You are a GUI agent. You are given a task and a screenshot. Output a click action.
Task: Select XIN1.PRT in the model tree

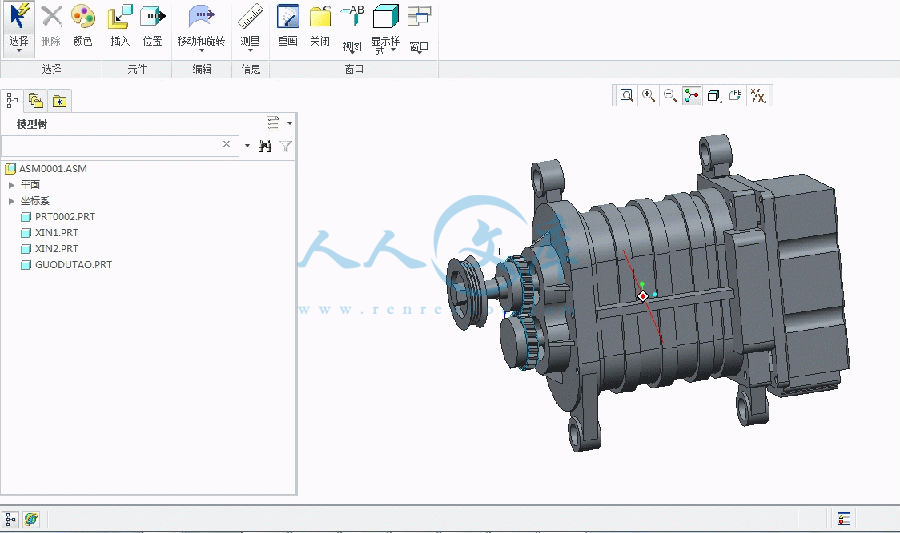(56, 233)
